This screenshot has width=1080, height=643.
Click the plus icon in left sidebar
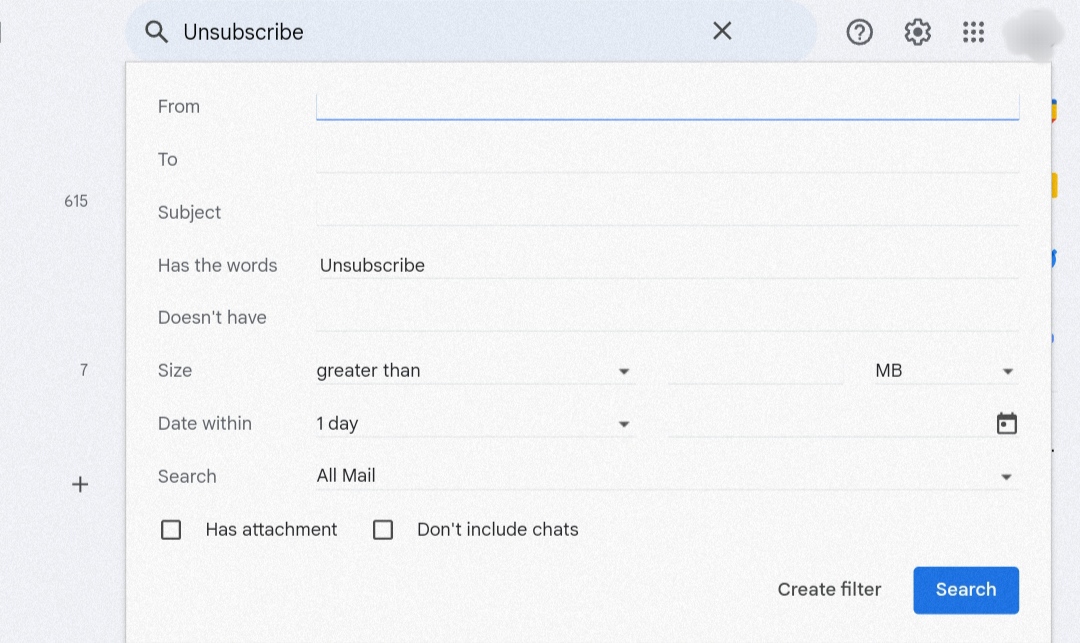80,485
